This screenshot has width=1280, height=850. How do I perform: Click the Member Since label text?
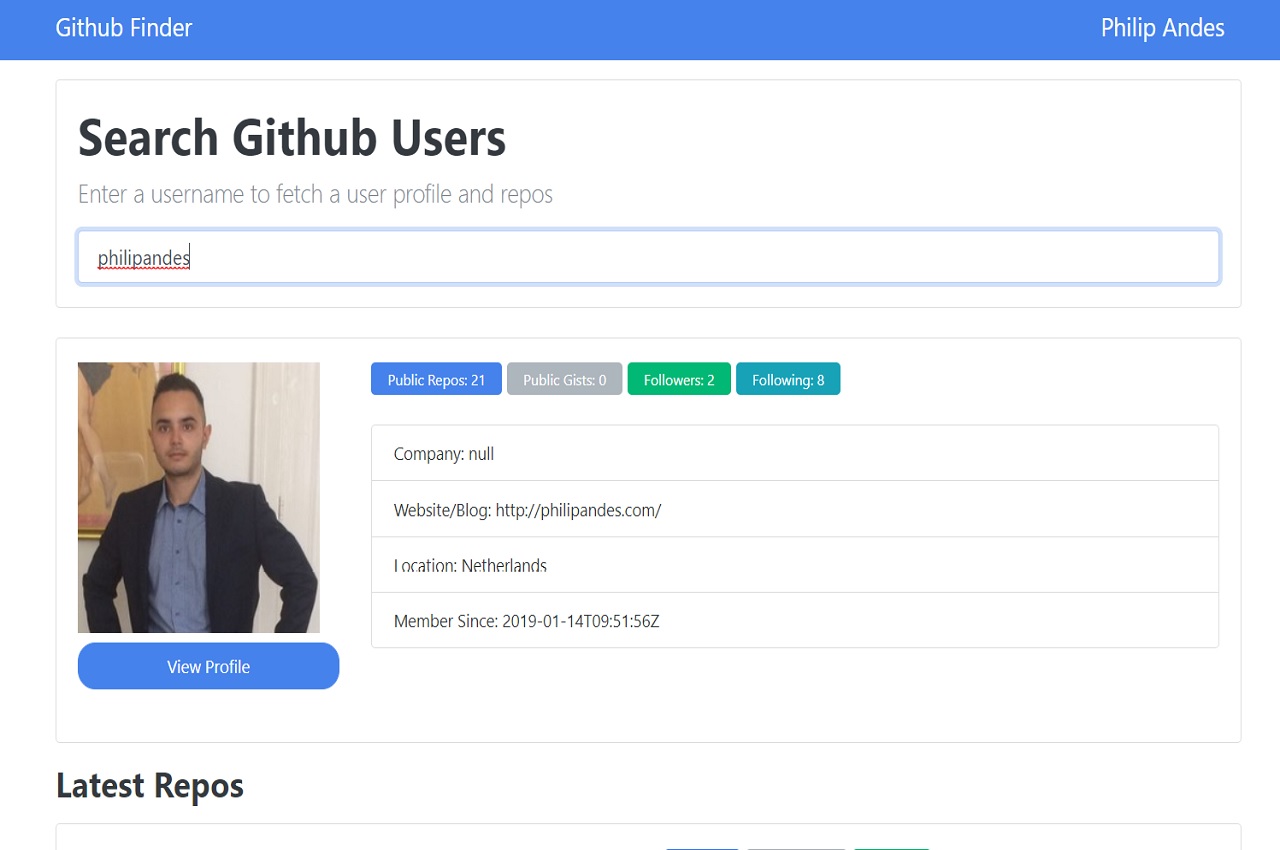point(446,621)
